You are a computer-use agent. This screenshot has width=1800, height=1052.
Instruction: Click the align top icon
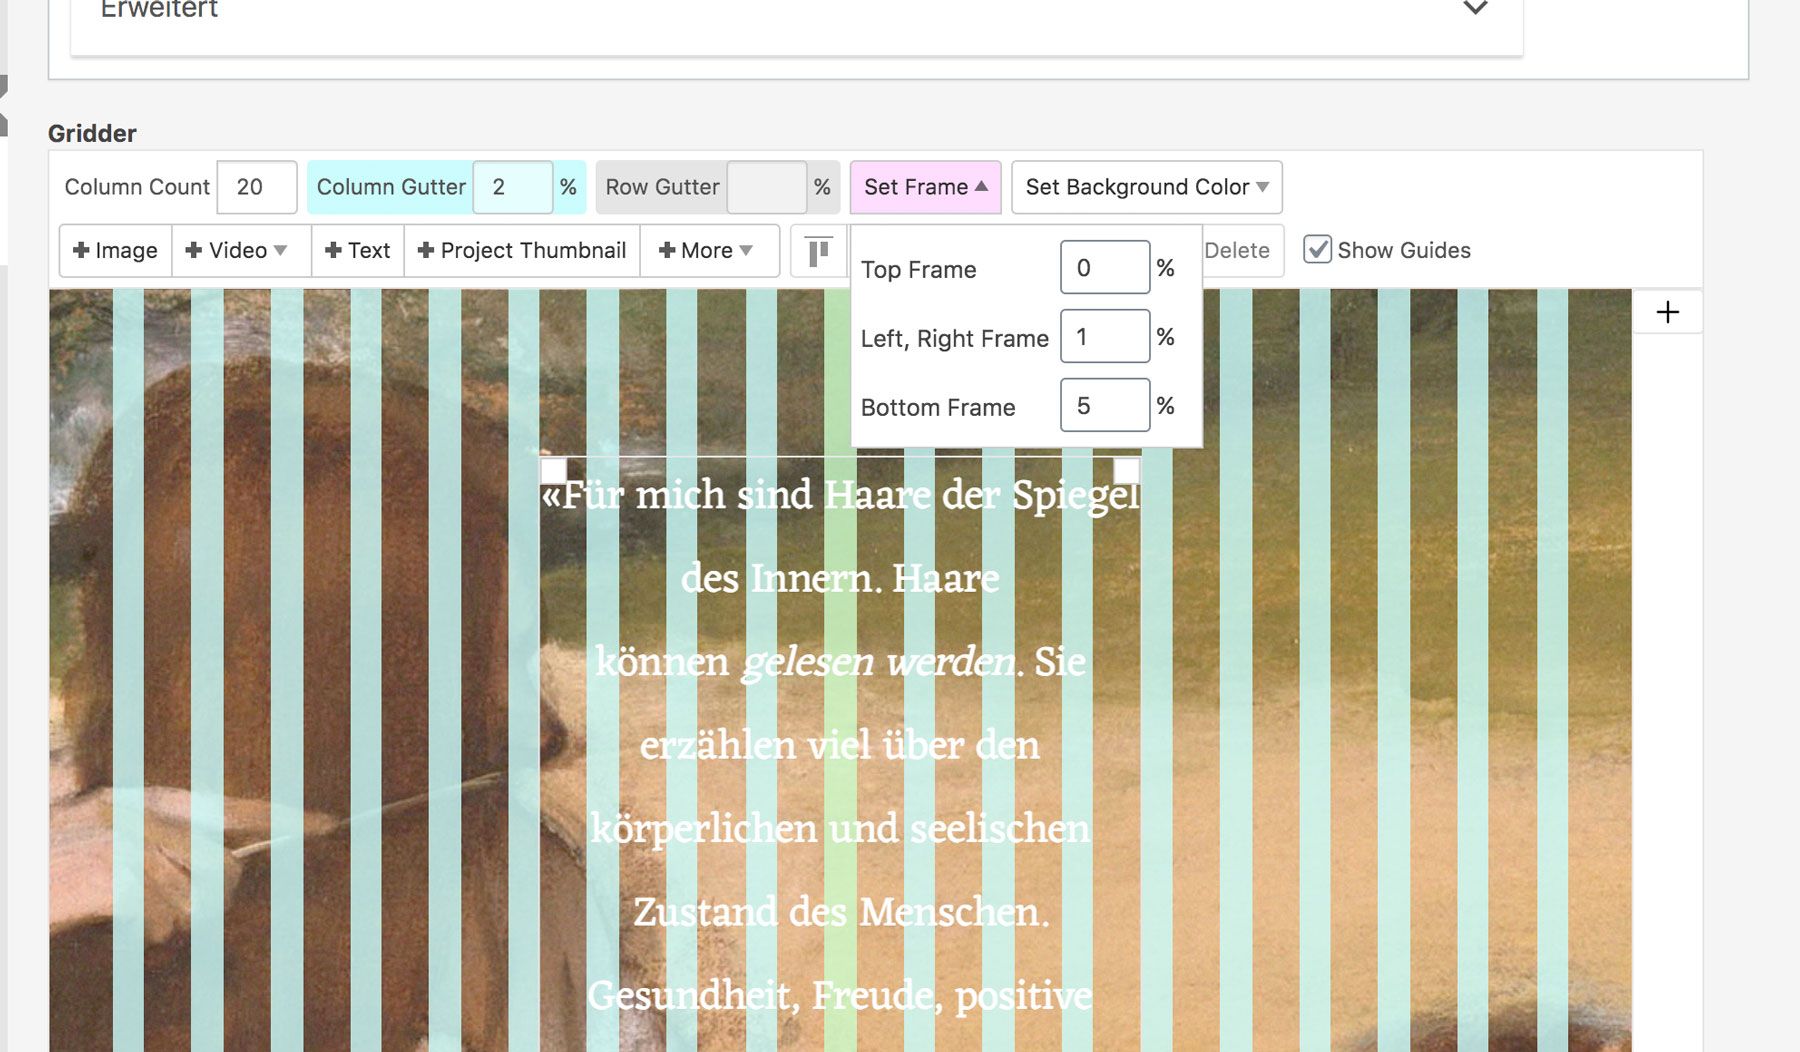pos(818,251)
